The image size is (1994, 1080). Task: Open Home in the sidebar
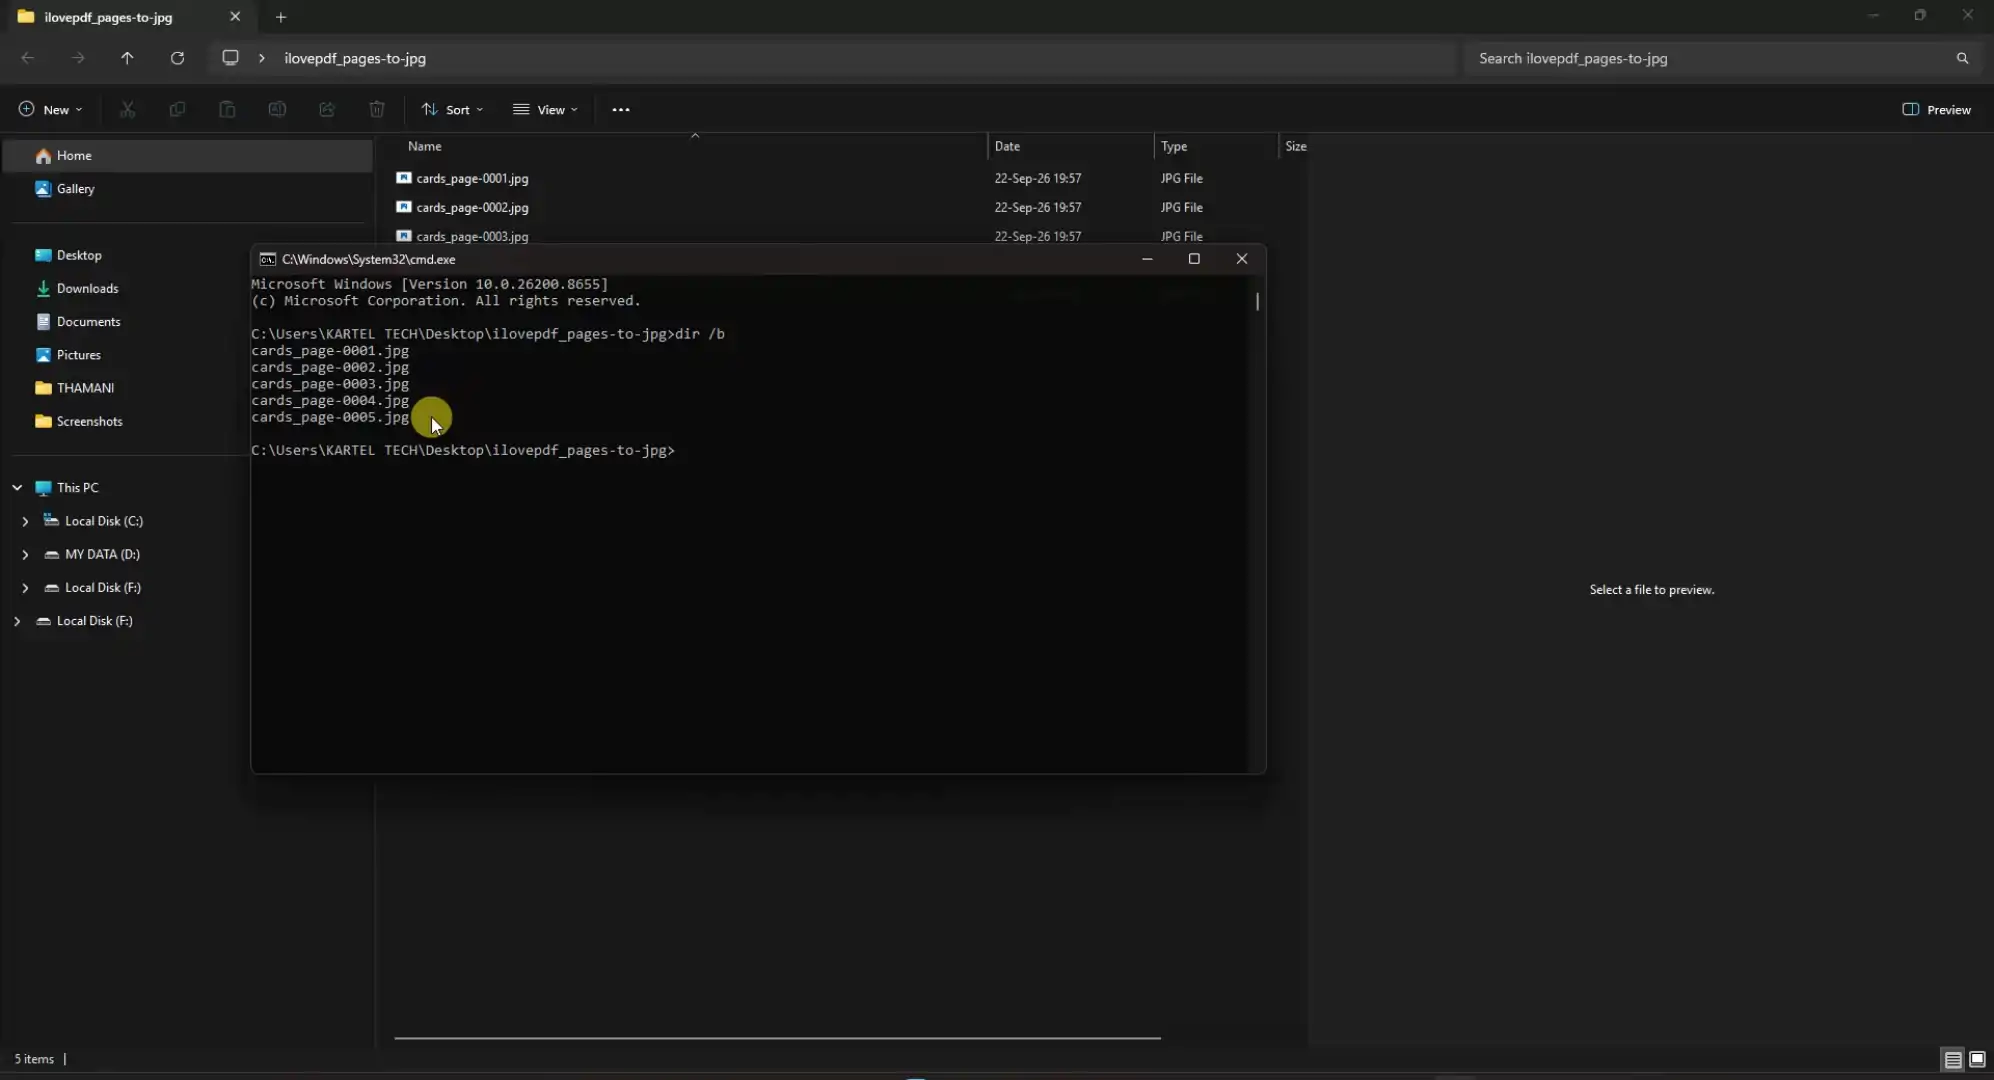[x=188, y=156]
